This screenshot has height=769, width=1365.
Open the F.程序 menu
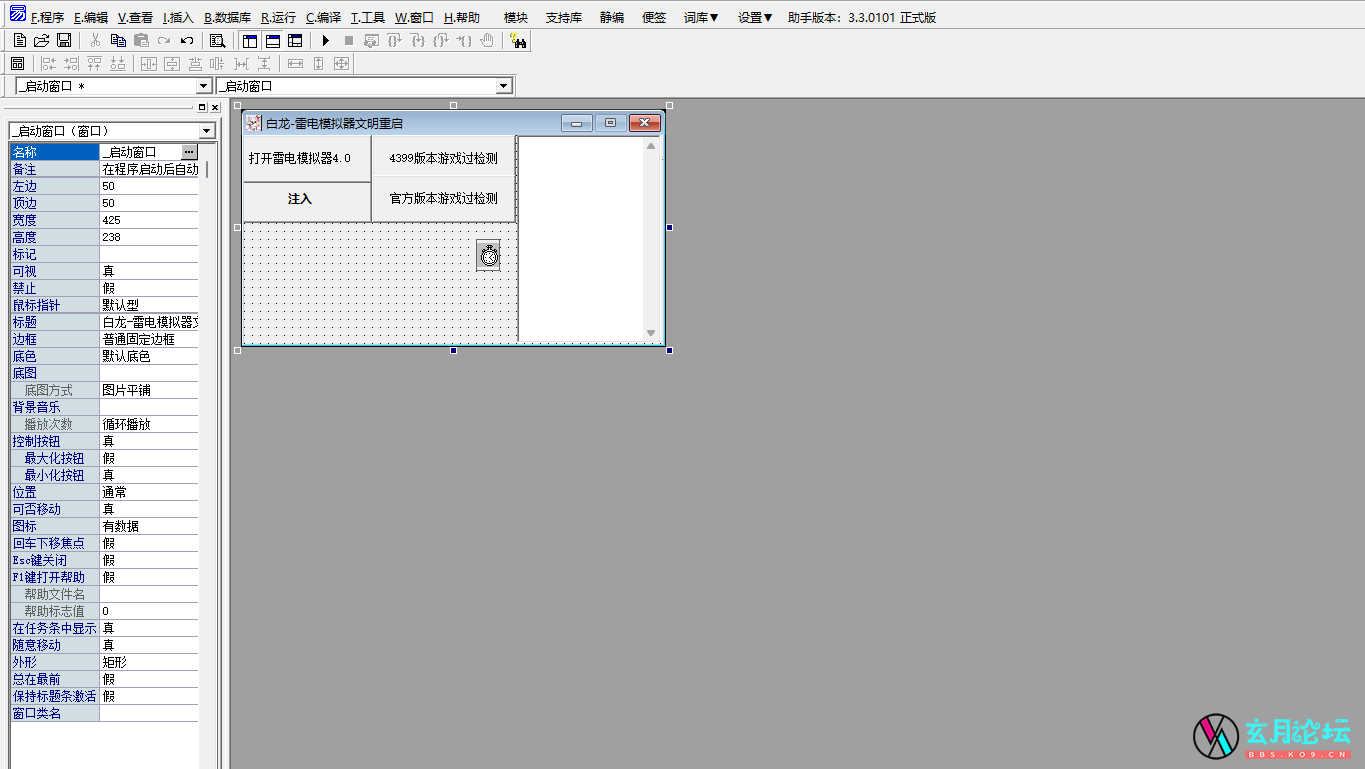pos(48,17)
